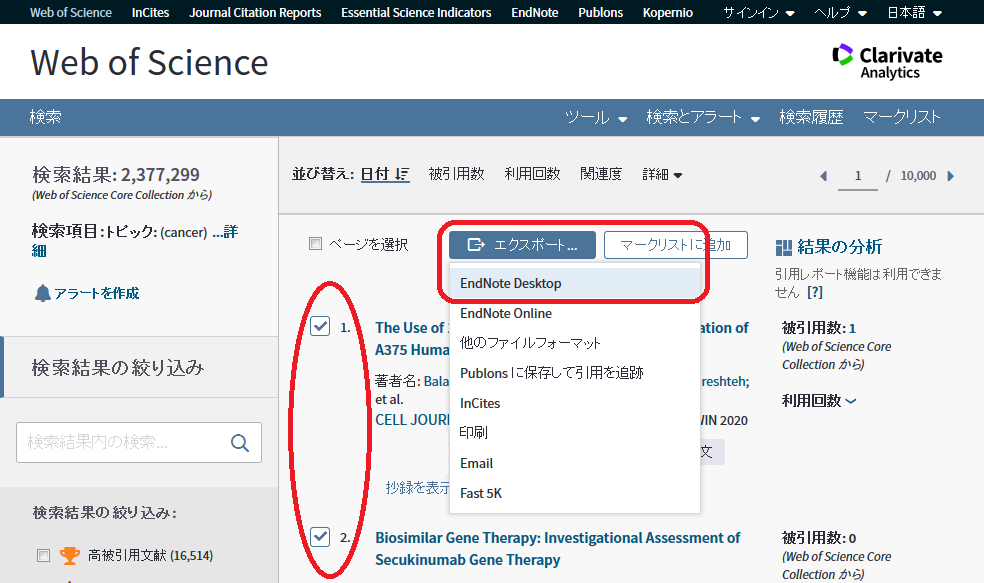The image size is (984, 583).
Task: Click the Clarivate Analytics logo
Action: (887, 62)
